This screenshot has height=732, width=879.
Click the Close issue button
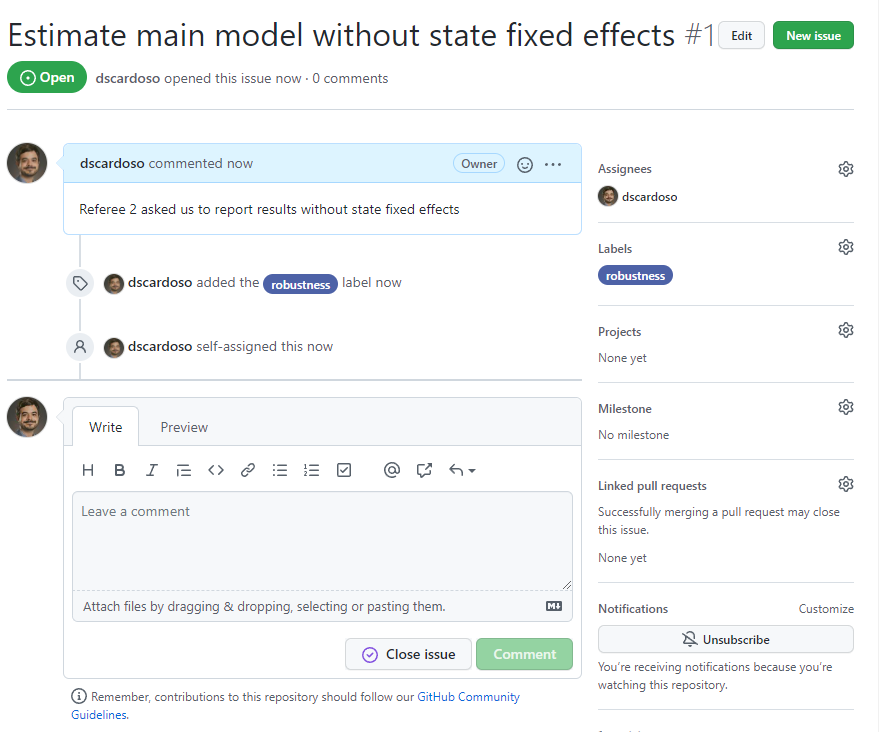point(408,654)
